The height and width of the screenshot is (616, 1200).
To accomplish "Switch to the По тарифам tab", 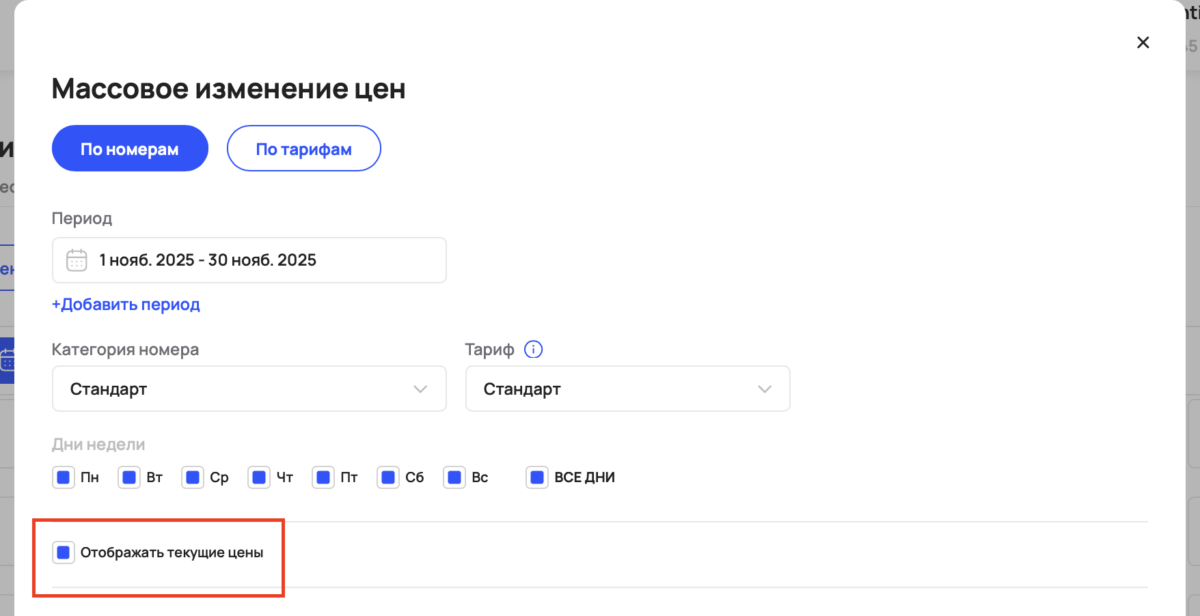I will 304,149.
